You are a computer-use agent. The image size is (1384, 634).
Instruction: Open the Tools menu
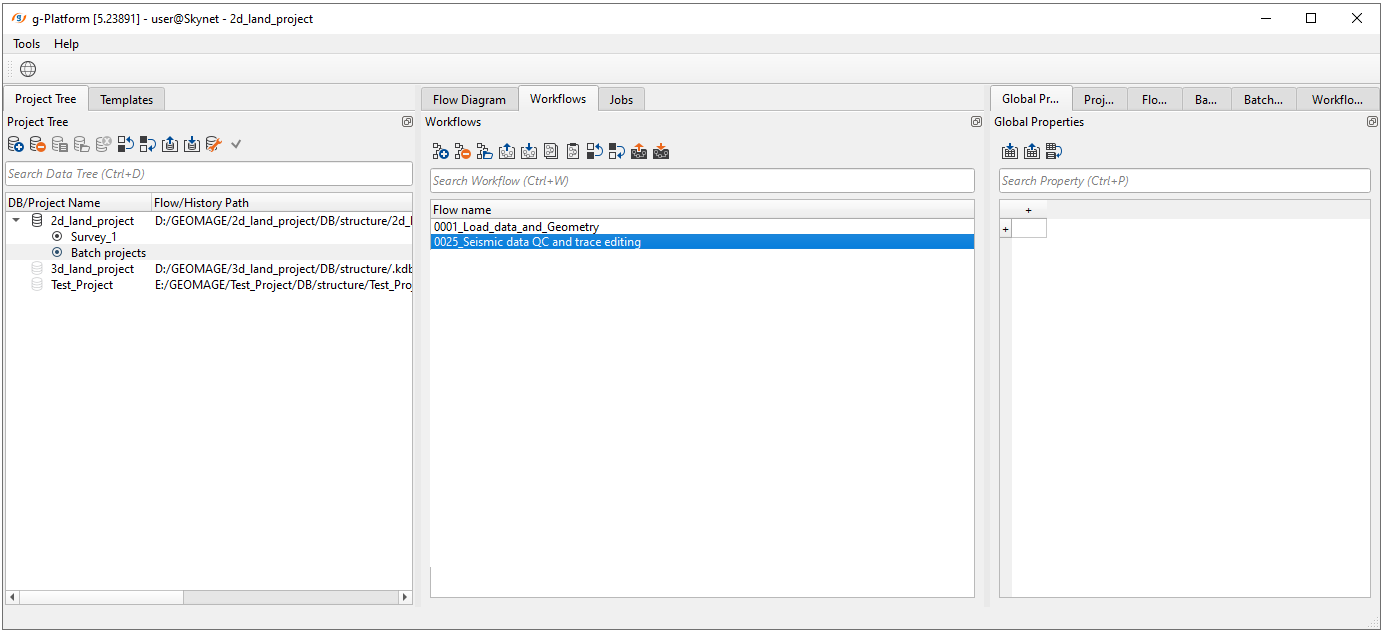[27, 44]
